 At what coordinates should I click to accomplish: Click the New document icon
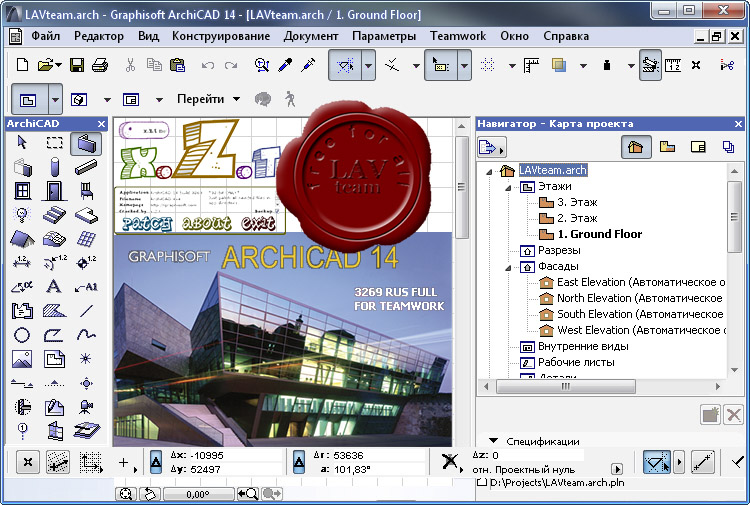click(22, 65)
